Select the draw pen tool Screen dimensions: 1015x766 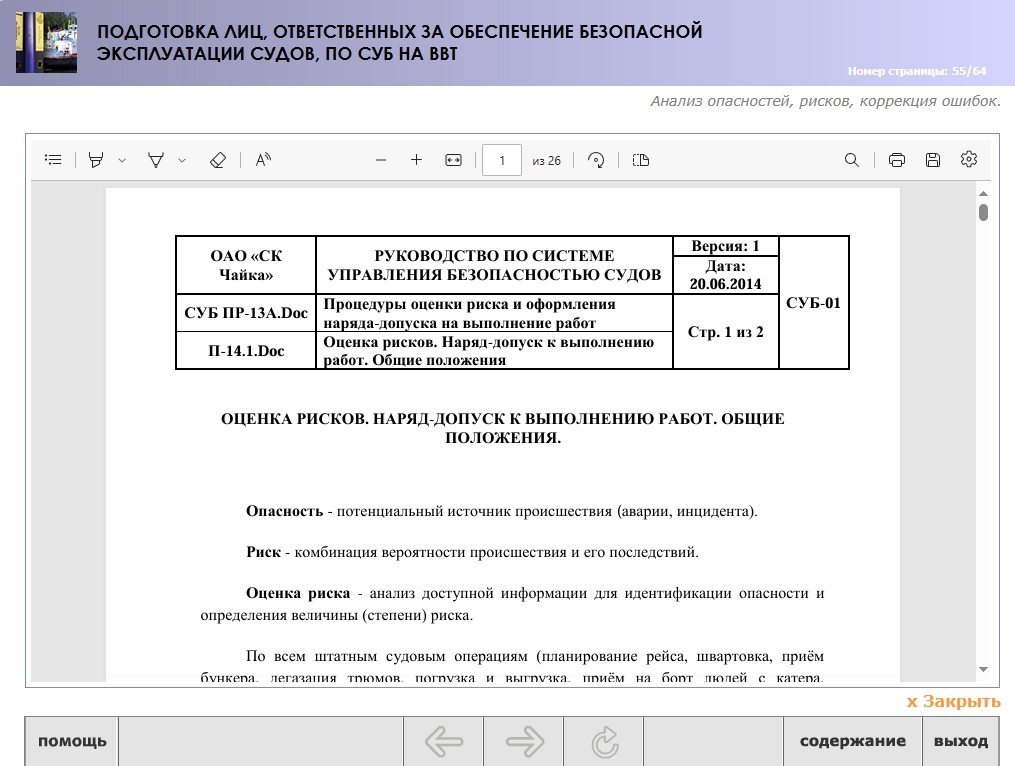pyautogui.click(x=156, y=160)
